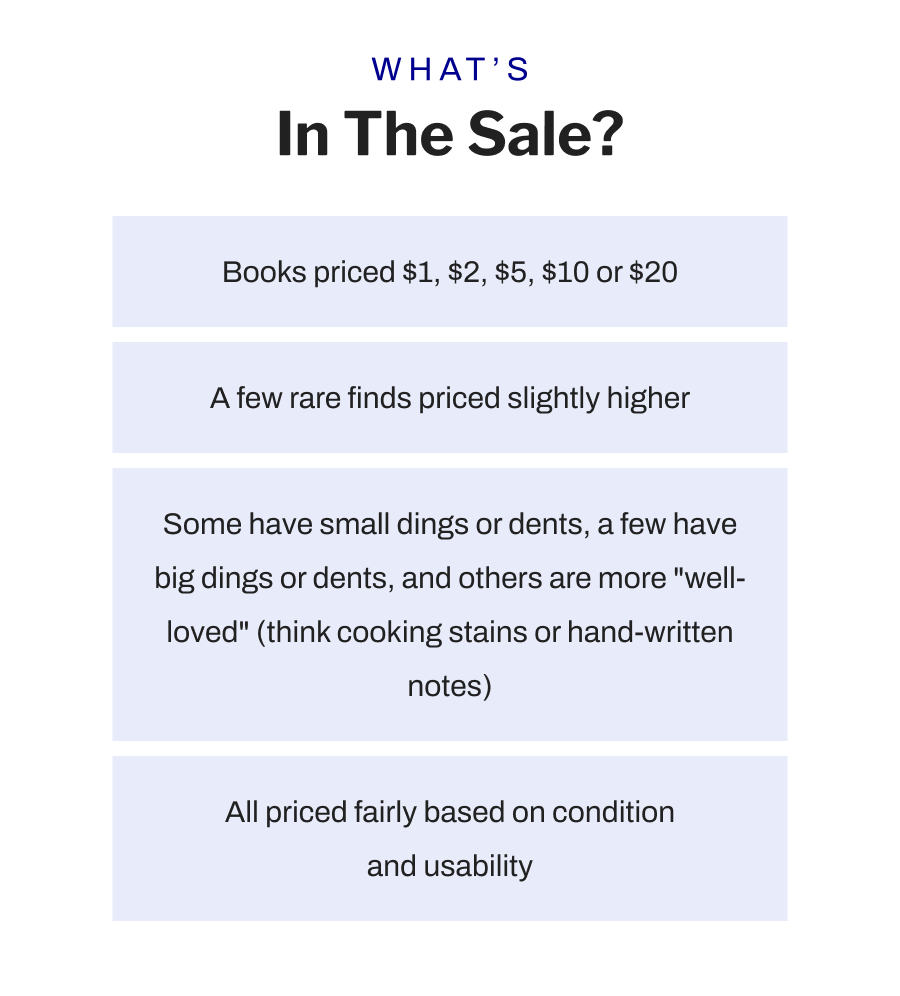Click the "based on condition" text
Viewport: 900px width, 996px height.
coord(549,812)
